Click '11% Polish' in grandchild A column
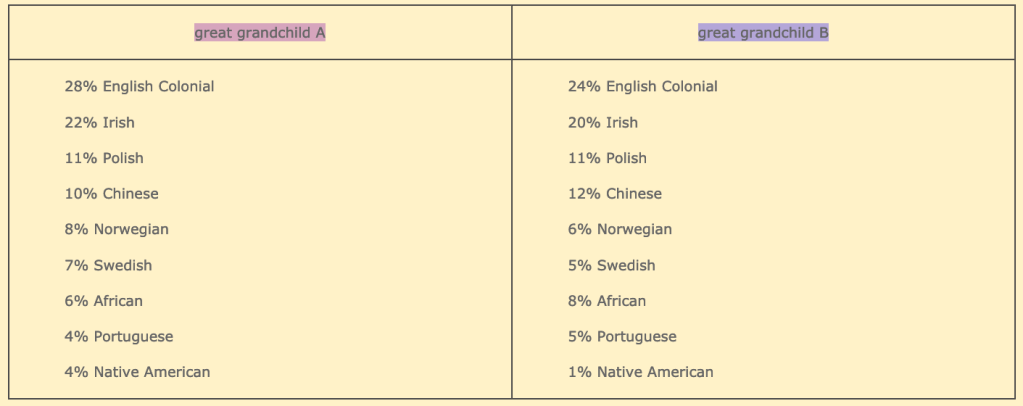1023x406 pixels. (x=104, y=158)
